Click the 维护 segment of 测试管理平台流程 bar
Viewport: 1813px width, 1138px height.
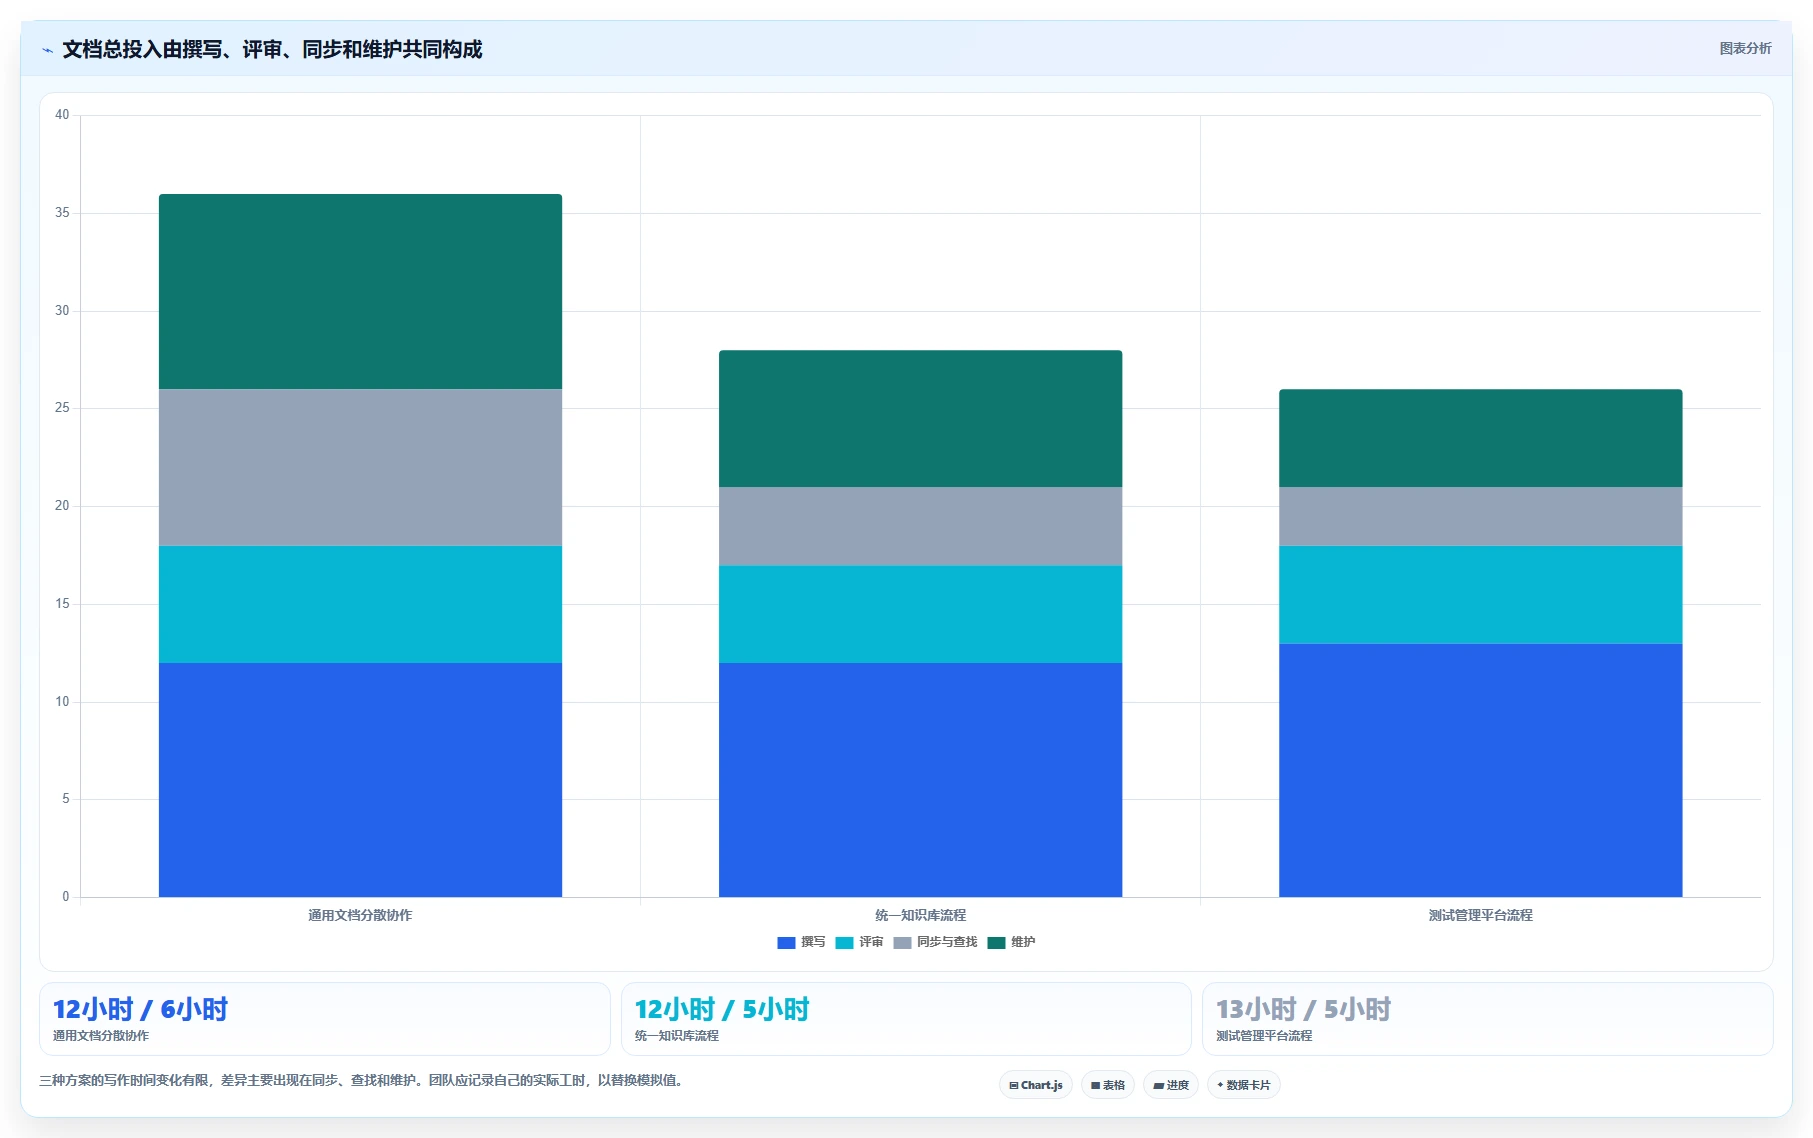pos(1480,438)
